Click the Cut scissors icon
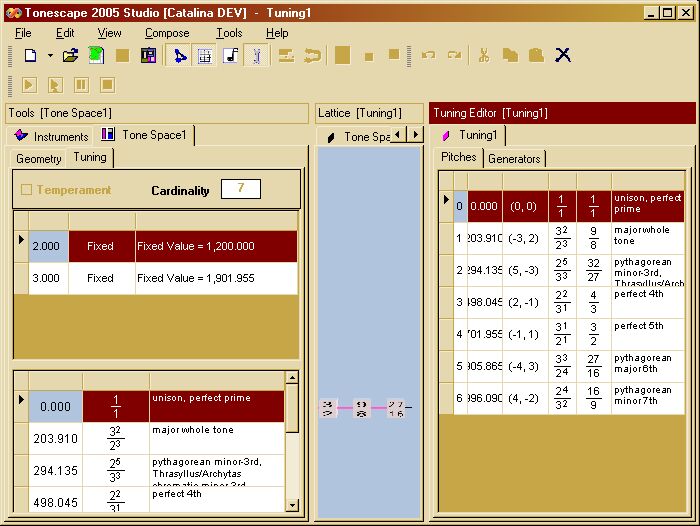 click(484, 55)
